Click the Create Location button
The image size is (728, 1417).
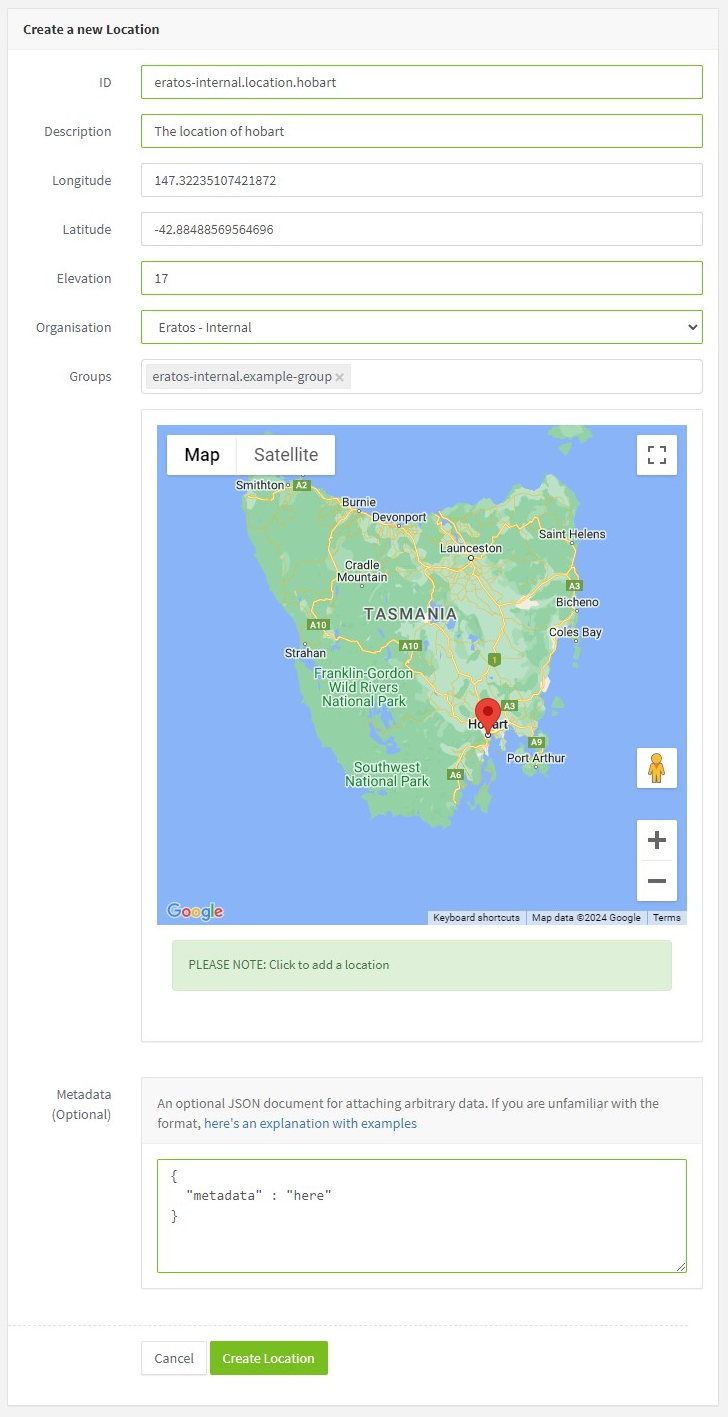pyautogui.click(x=269, y=1358)
